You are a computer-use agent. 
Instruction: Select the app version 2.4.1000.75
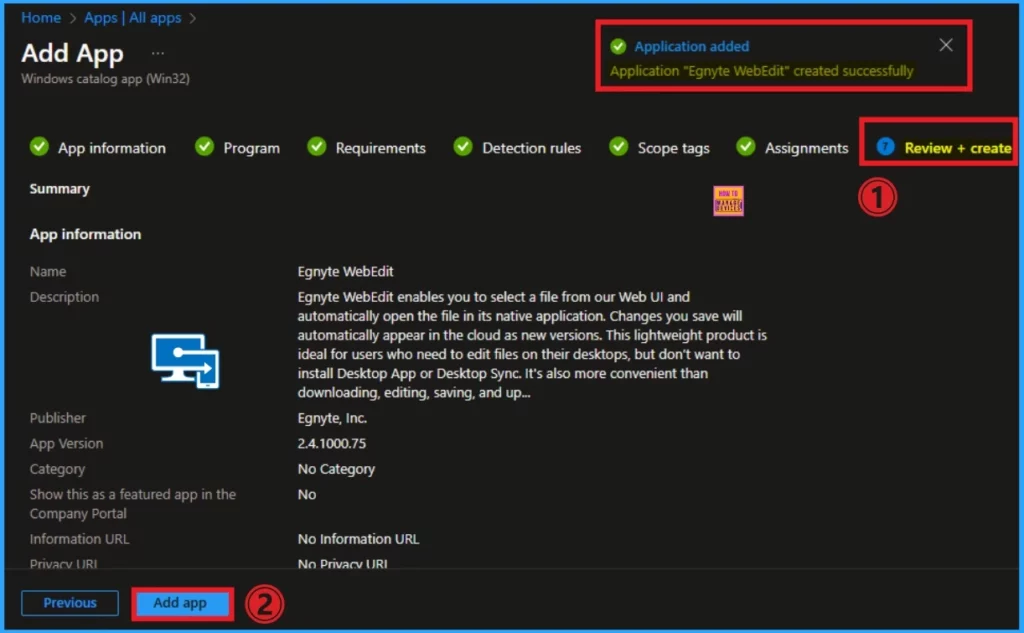click(332, 444)
